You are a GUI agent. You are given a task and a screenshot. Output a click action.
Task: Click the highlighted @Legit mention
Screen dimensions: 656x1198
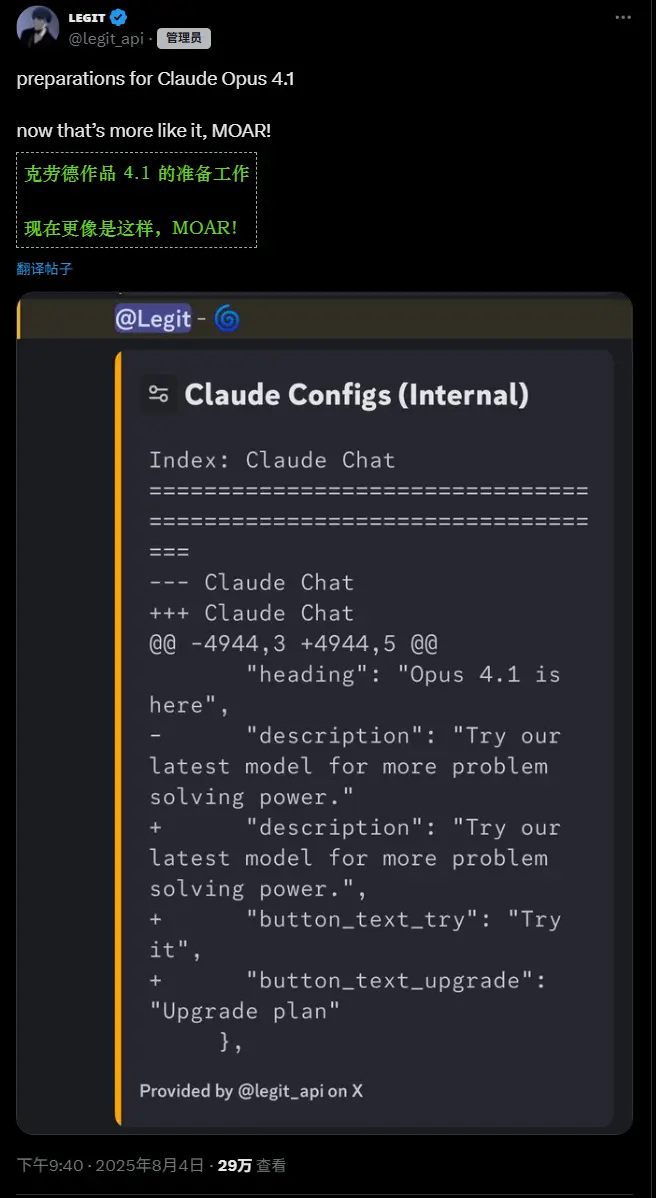(153, 319)
